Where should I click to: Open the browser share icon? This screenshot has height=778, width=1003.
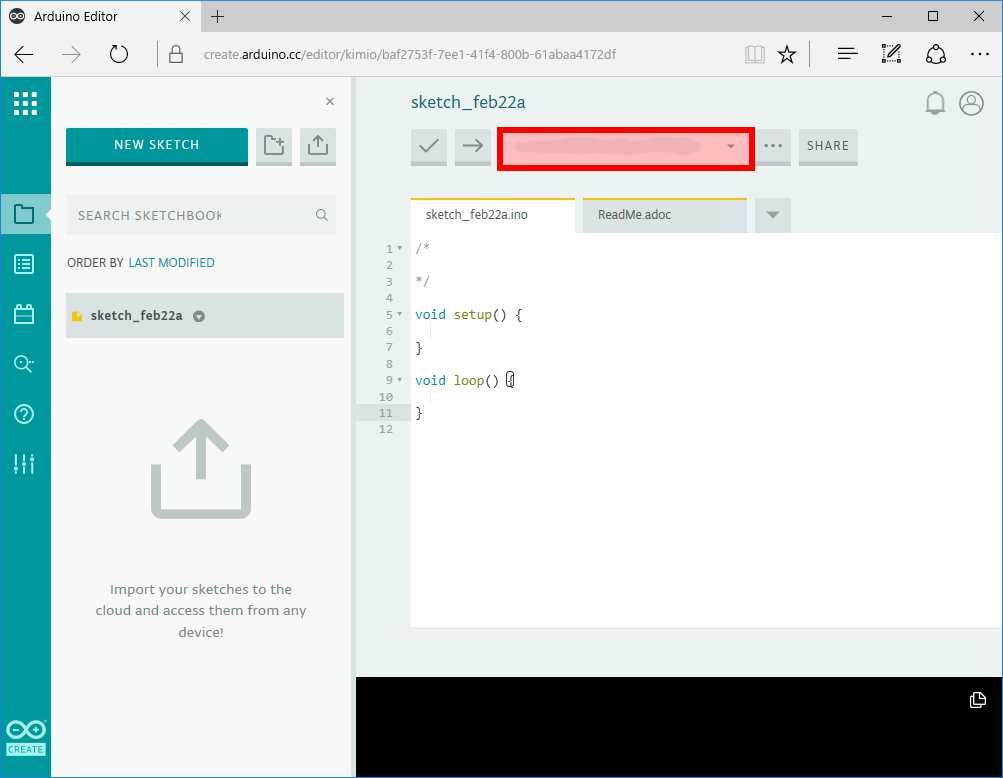click(936, 54)
